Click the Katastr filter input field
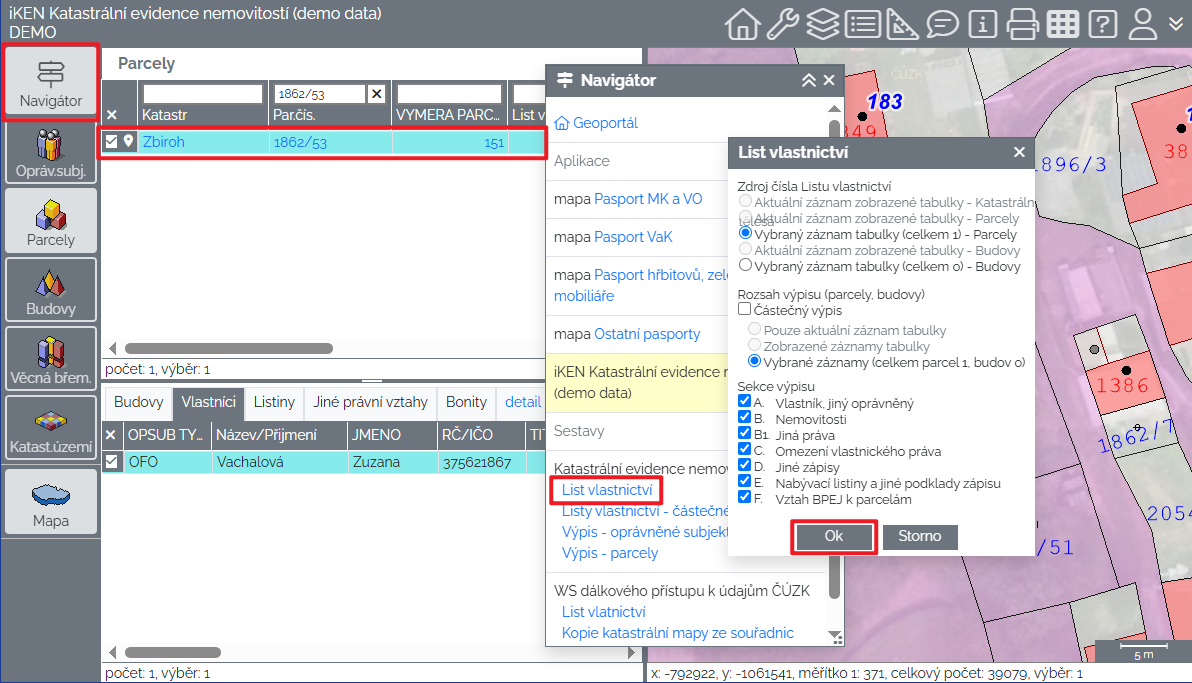The height and width of the screenshot is (683, 1192). pyautogui.click(x=202, y=94)
